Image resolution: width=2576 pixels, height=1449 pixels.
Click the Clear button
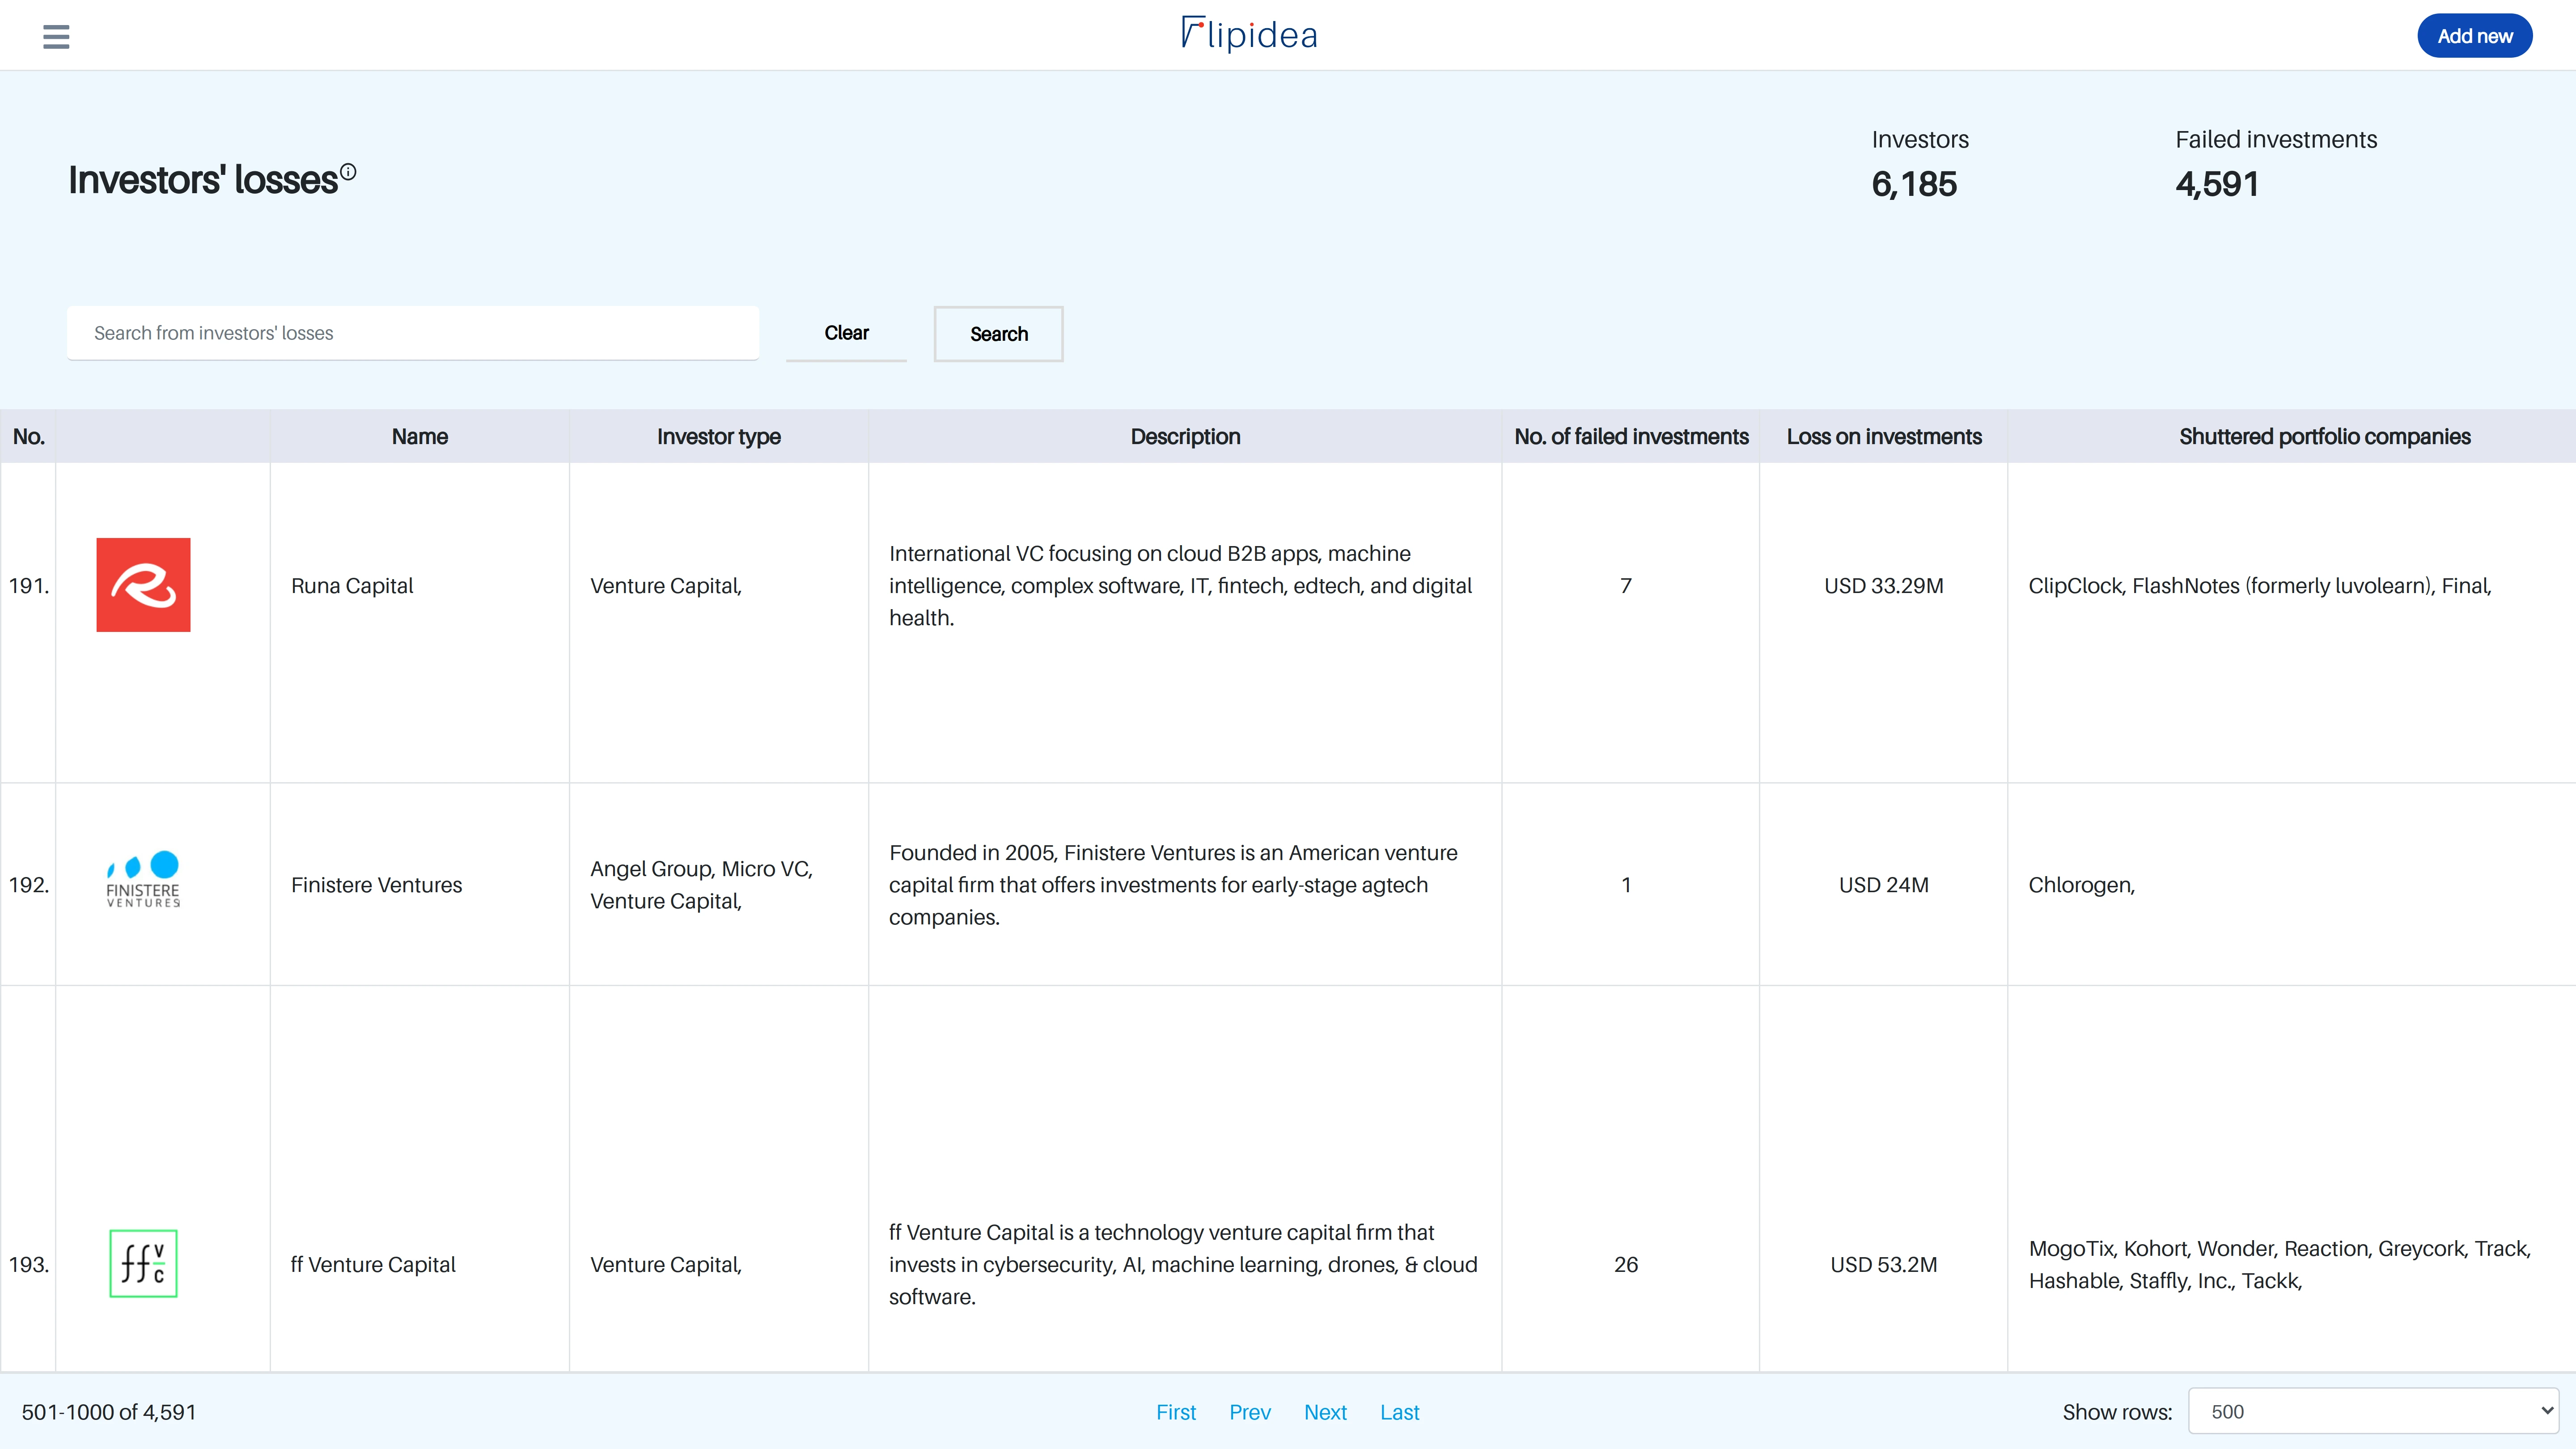click(x=846, y=333)
